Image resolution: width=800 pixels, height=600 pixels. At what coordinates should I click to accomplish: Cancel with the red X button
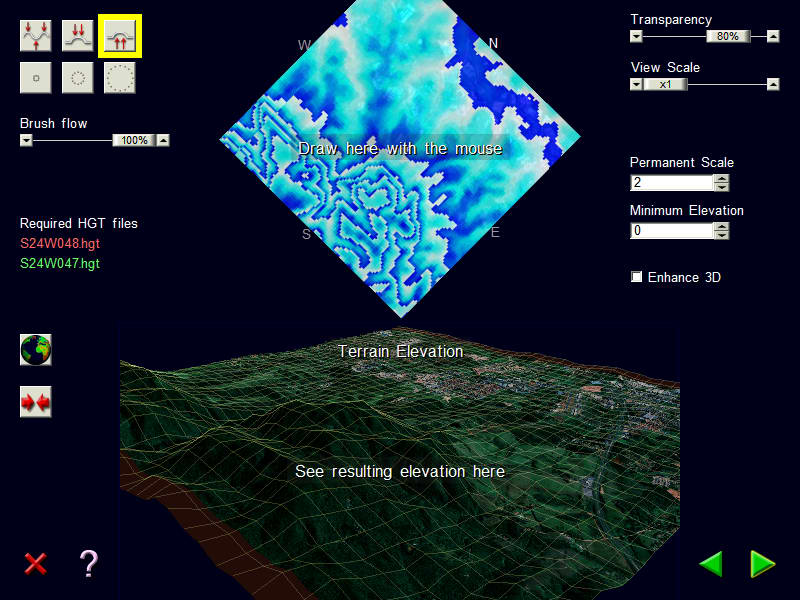[36, 563]
